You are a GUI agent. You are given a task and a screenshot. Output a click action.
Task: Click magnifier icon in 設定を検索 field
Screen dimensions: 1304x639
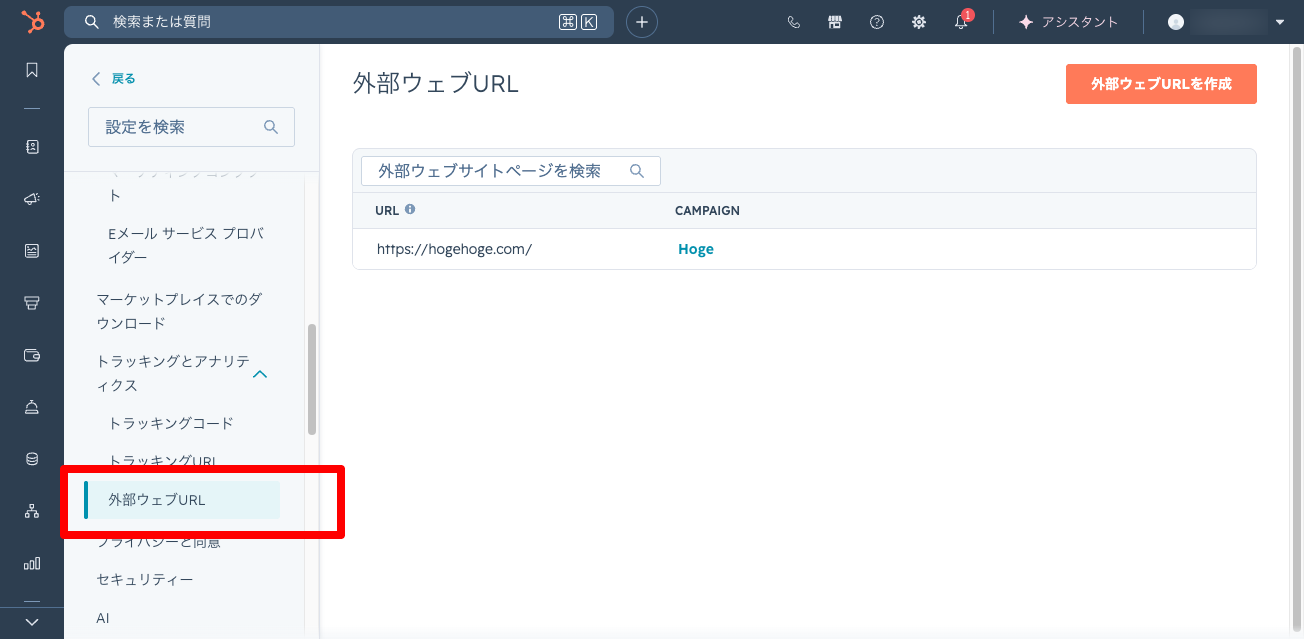pyautogui.click(x=271, y=127)
